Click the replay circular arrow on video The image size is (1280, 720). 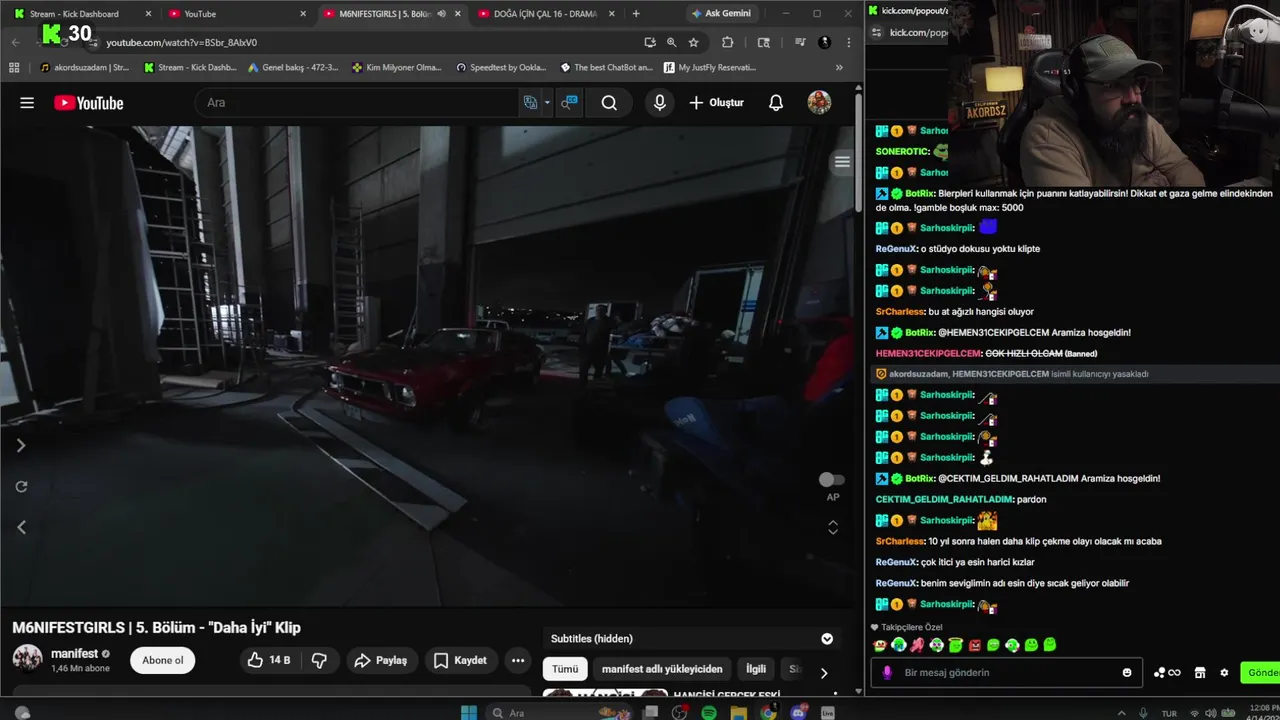click(21, 487)
